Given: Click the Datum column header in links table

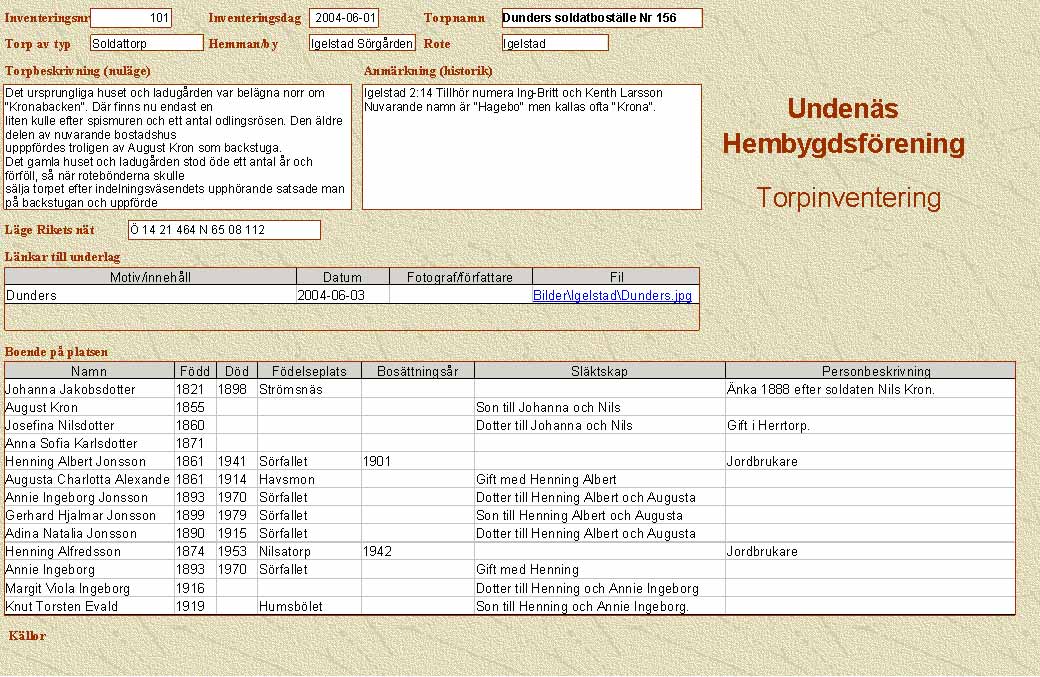Looking at the screenshot, I should tap(343, 277).
